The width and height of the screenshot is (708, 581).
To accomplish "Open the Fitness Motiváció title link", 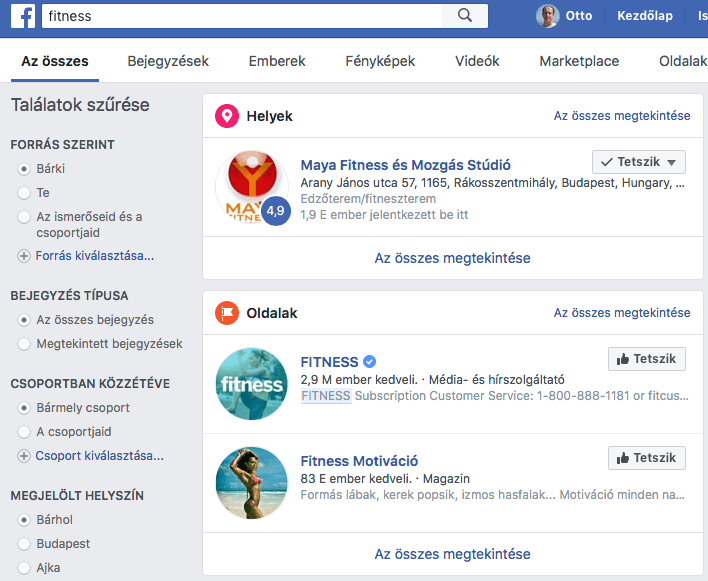I will tap(359, 461).
